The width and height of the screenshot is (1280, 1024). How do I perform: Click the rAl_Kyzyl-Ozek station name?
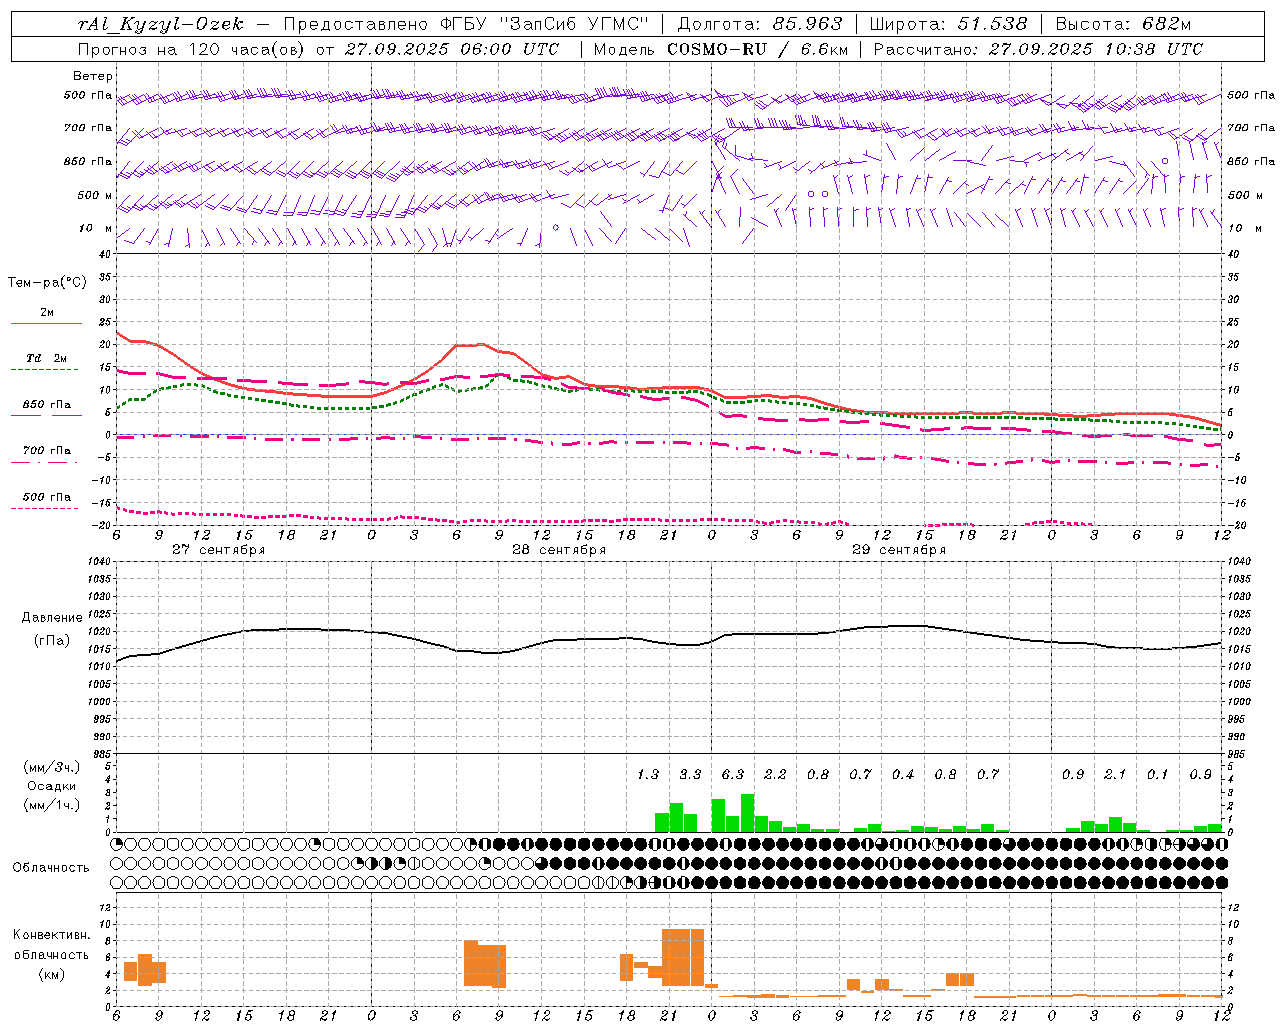point(160,24)
